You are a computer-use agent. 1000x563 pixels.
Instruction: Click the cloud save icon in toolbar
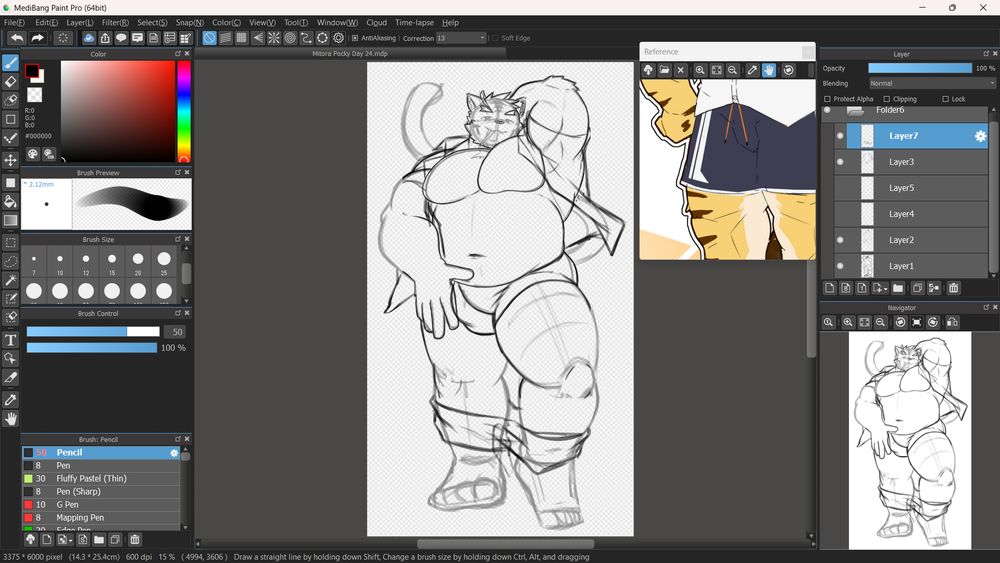click(89, 38)
